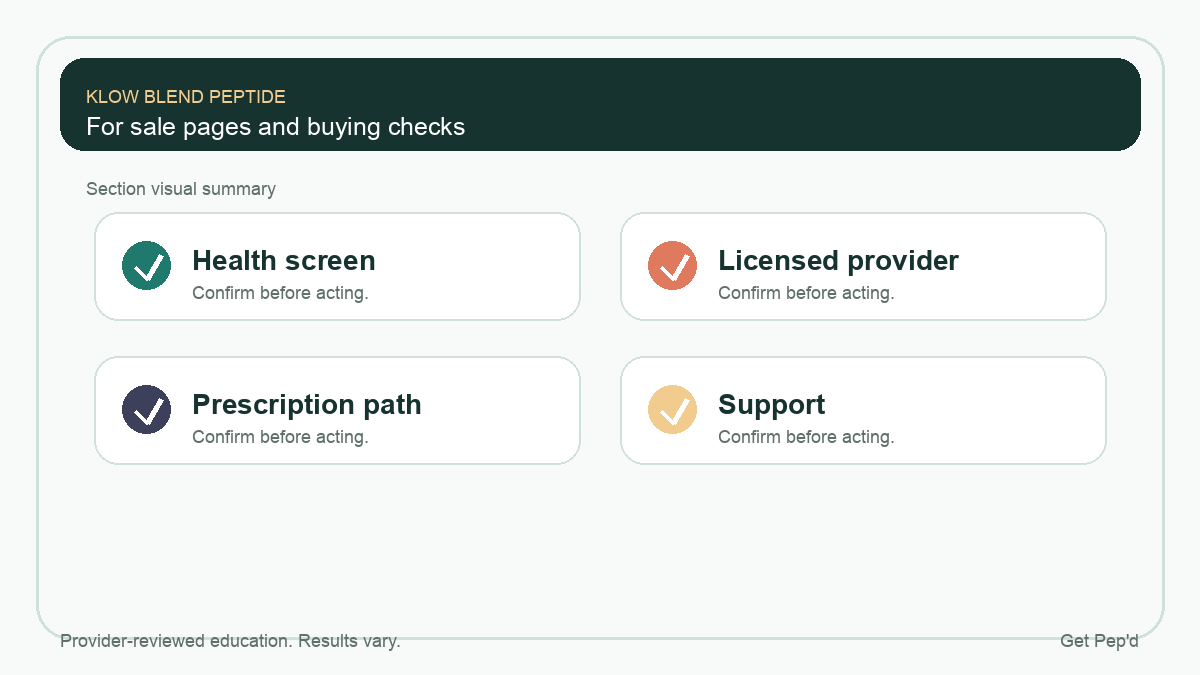
Task: Select the Support card title
Action: 771,405
